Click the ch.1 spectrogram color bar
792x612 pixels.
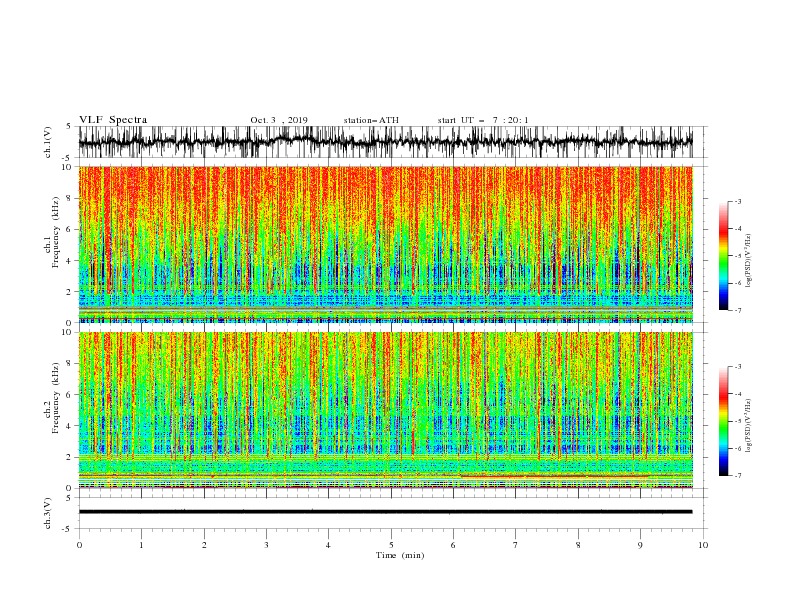(723, 256)
